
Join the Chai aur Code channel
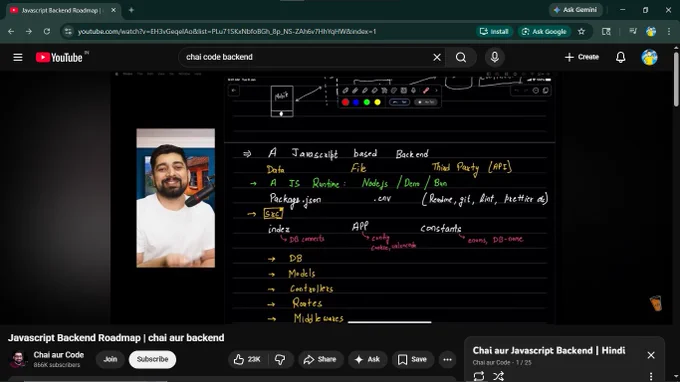tap(110, 359)
